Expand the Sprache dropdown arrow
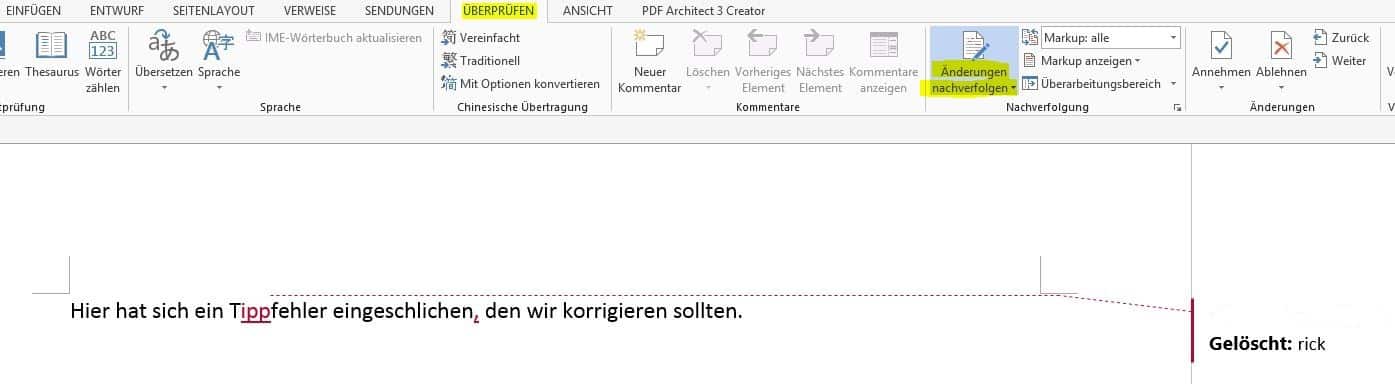This screenshot has height=384, width=1395. point(218,88)
